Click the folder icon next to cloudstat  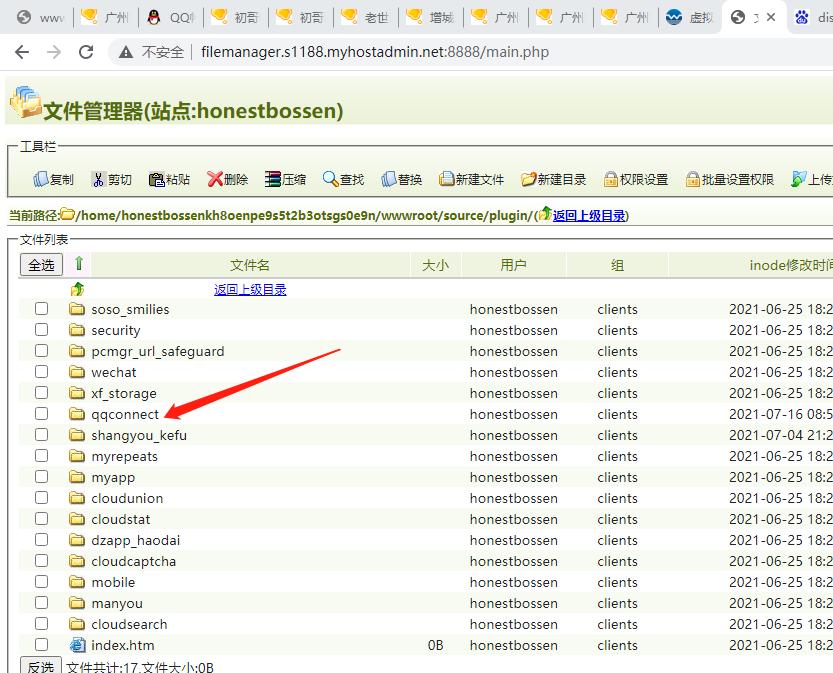[x=77, y=519]
